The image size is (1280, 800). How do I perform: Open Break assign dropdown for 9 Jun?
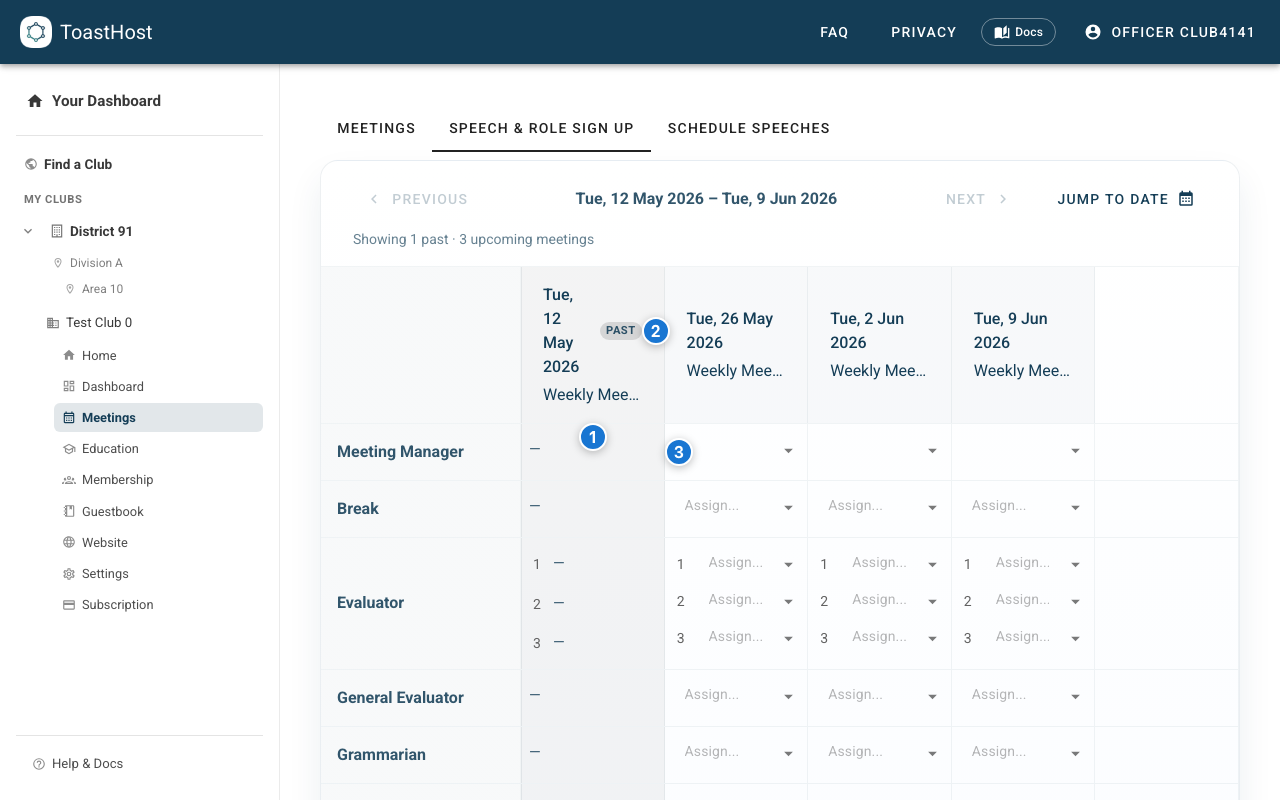click(x=1023, y=507)
